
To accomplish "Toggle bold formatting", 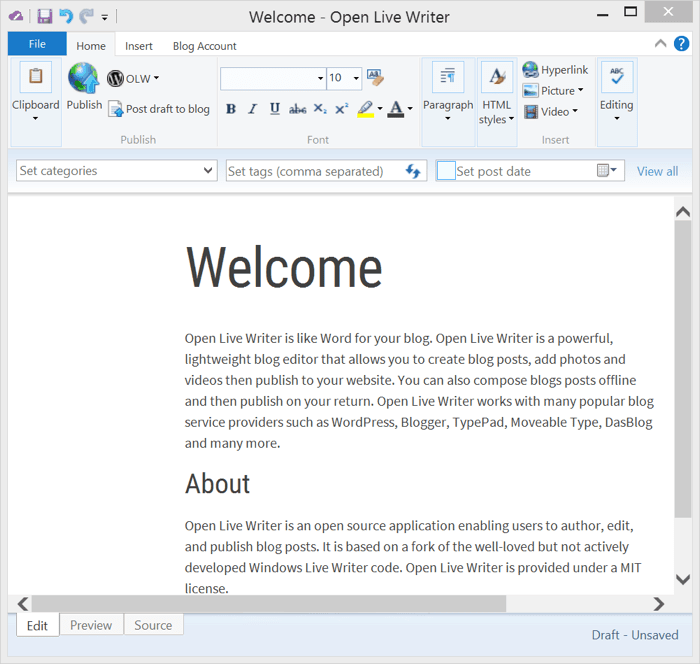I will click(231, 109).
